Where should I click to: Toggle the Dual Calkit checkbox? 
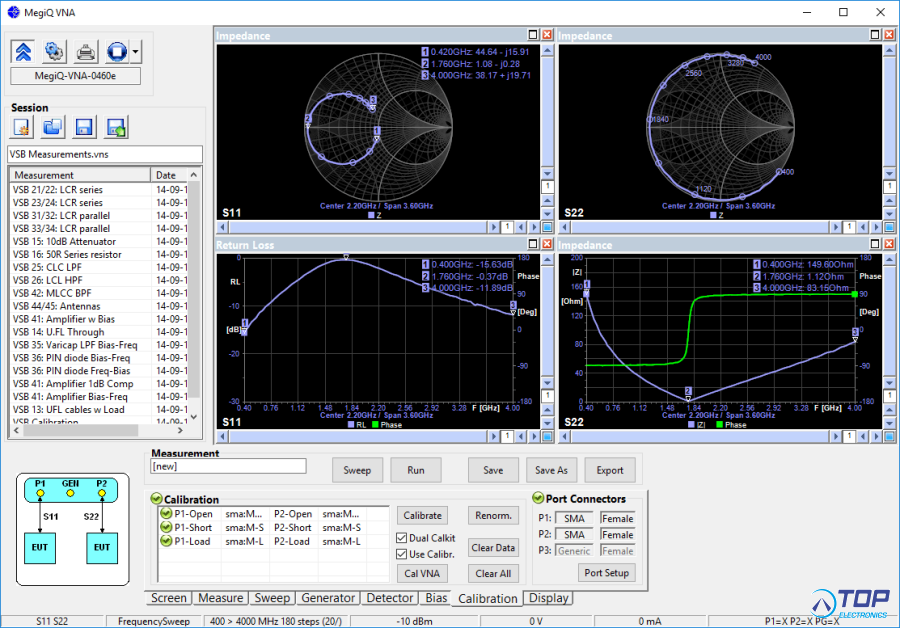[x=402, y=538]
